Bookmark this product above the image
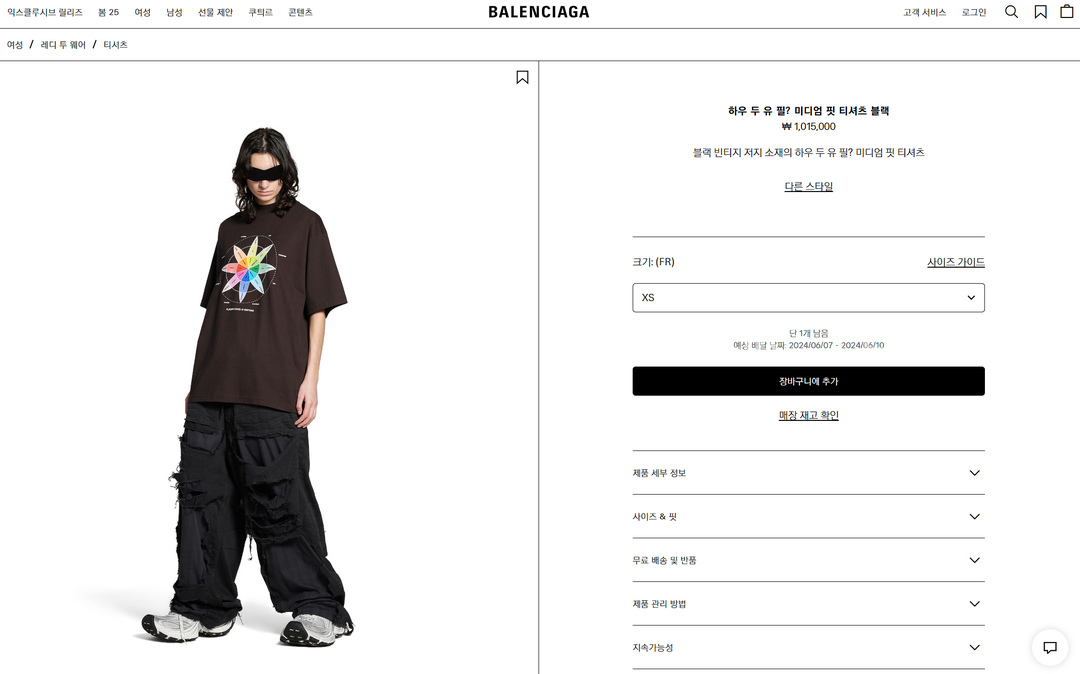Viewport: 1080px width, 674px height. [523, 77]
